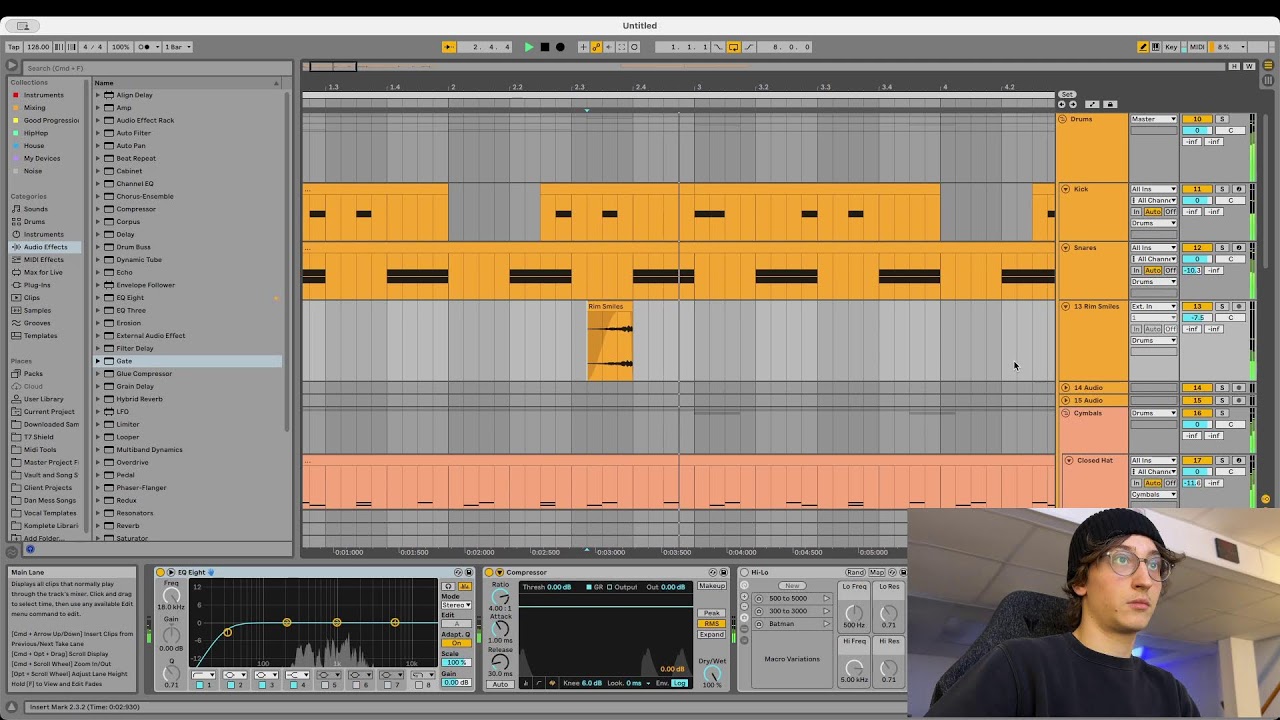This screenshot has height=720, width=1280.
Task: Unfold the Kick track
Action: [1065, 189]
